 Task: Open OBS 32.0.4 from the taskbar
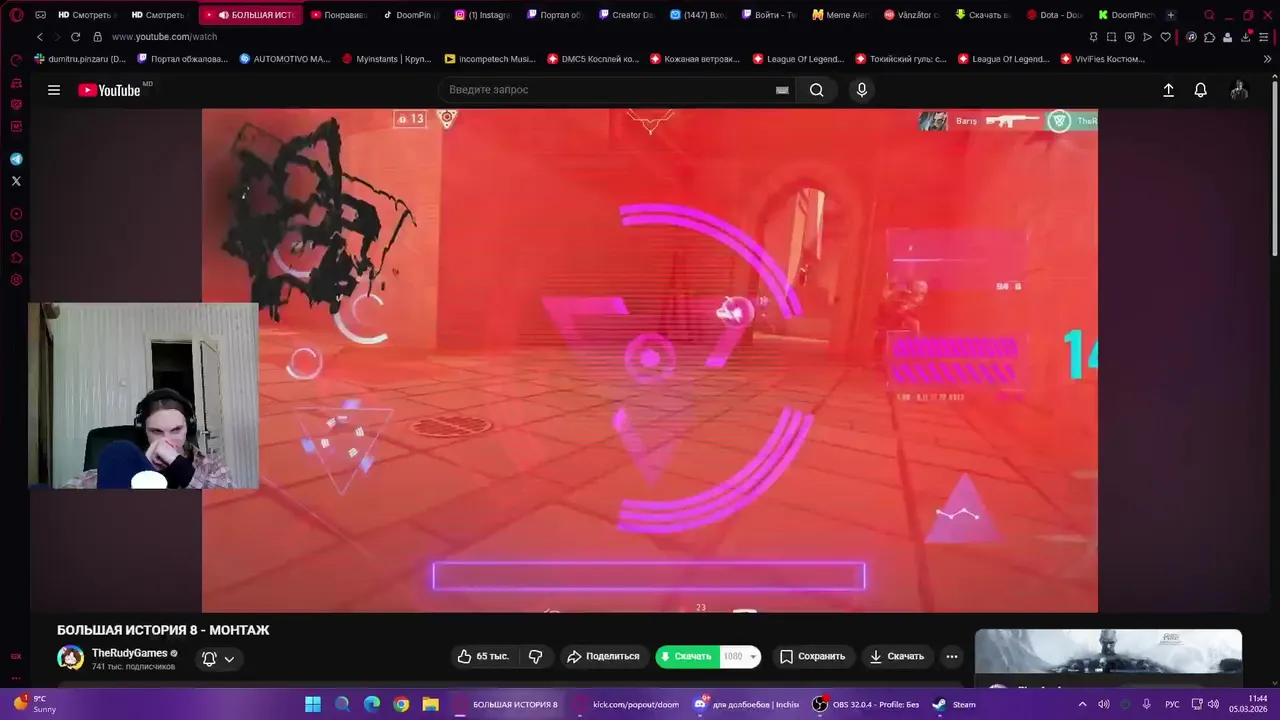click(866, 704)
